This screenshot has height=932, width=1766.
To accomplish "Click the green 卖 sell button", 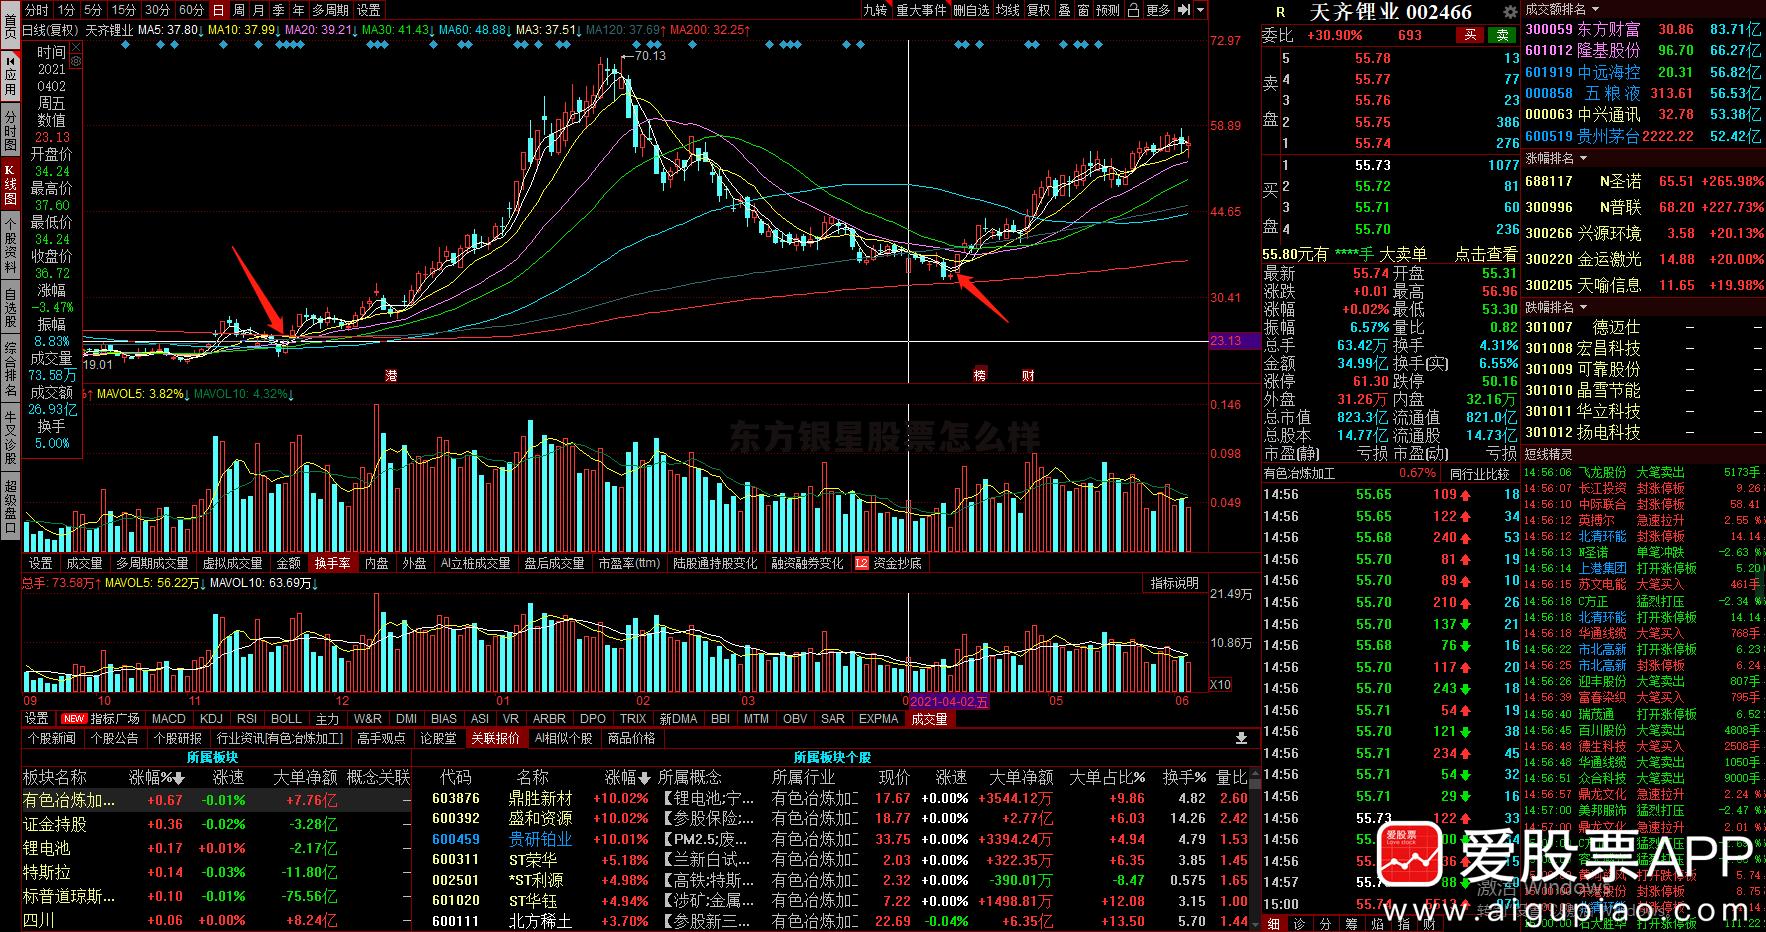I will [1503, 35].
